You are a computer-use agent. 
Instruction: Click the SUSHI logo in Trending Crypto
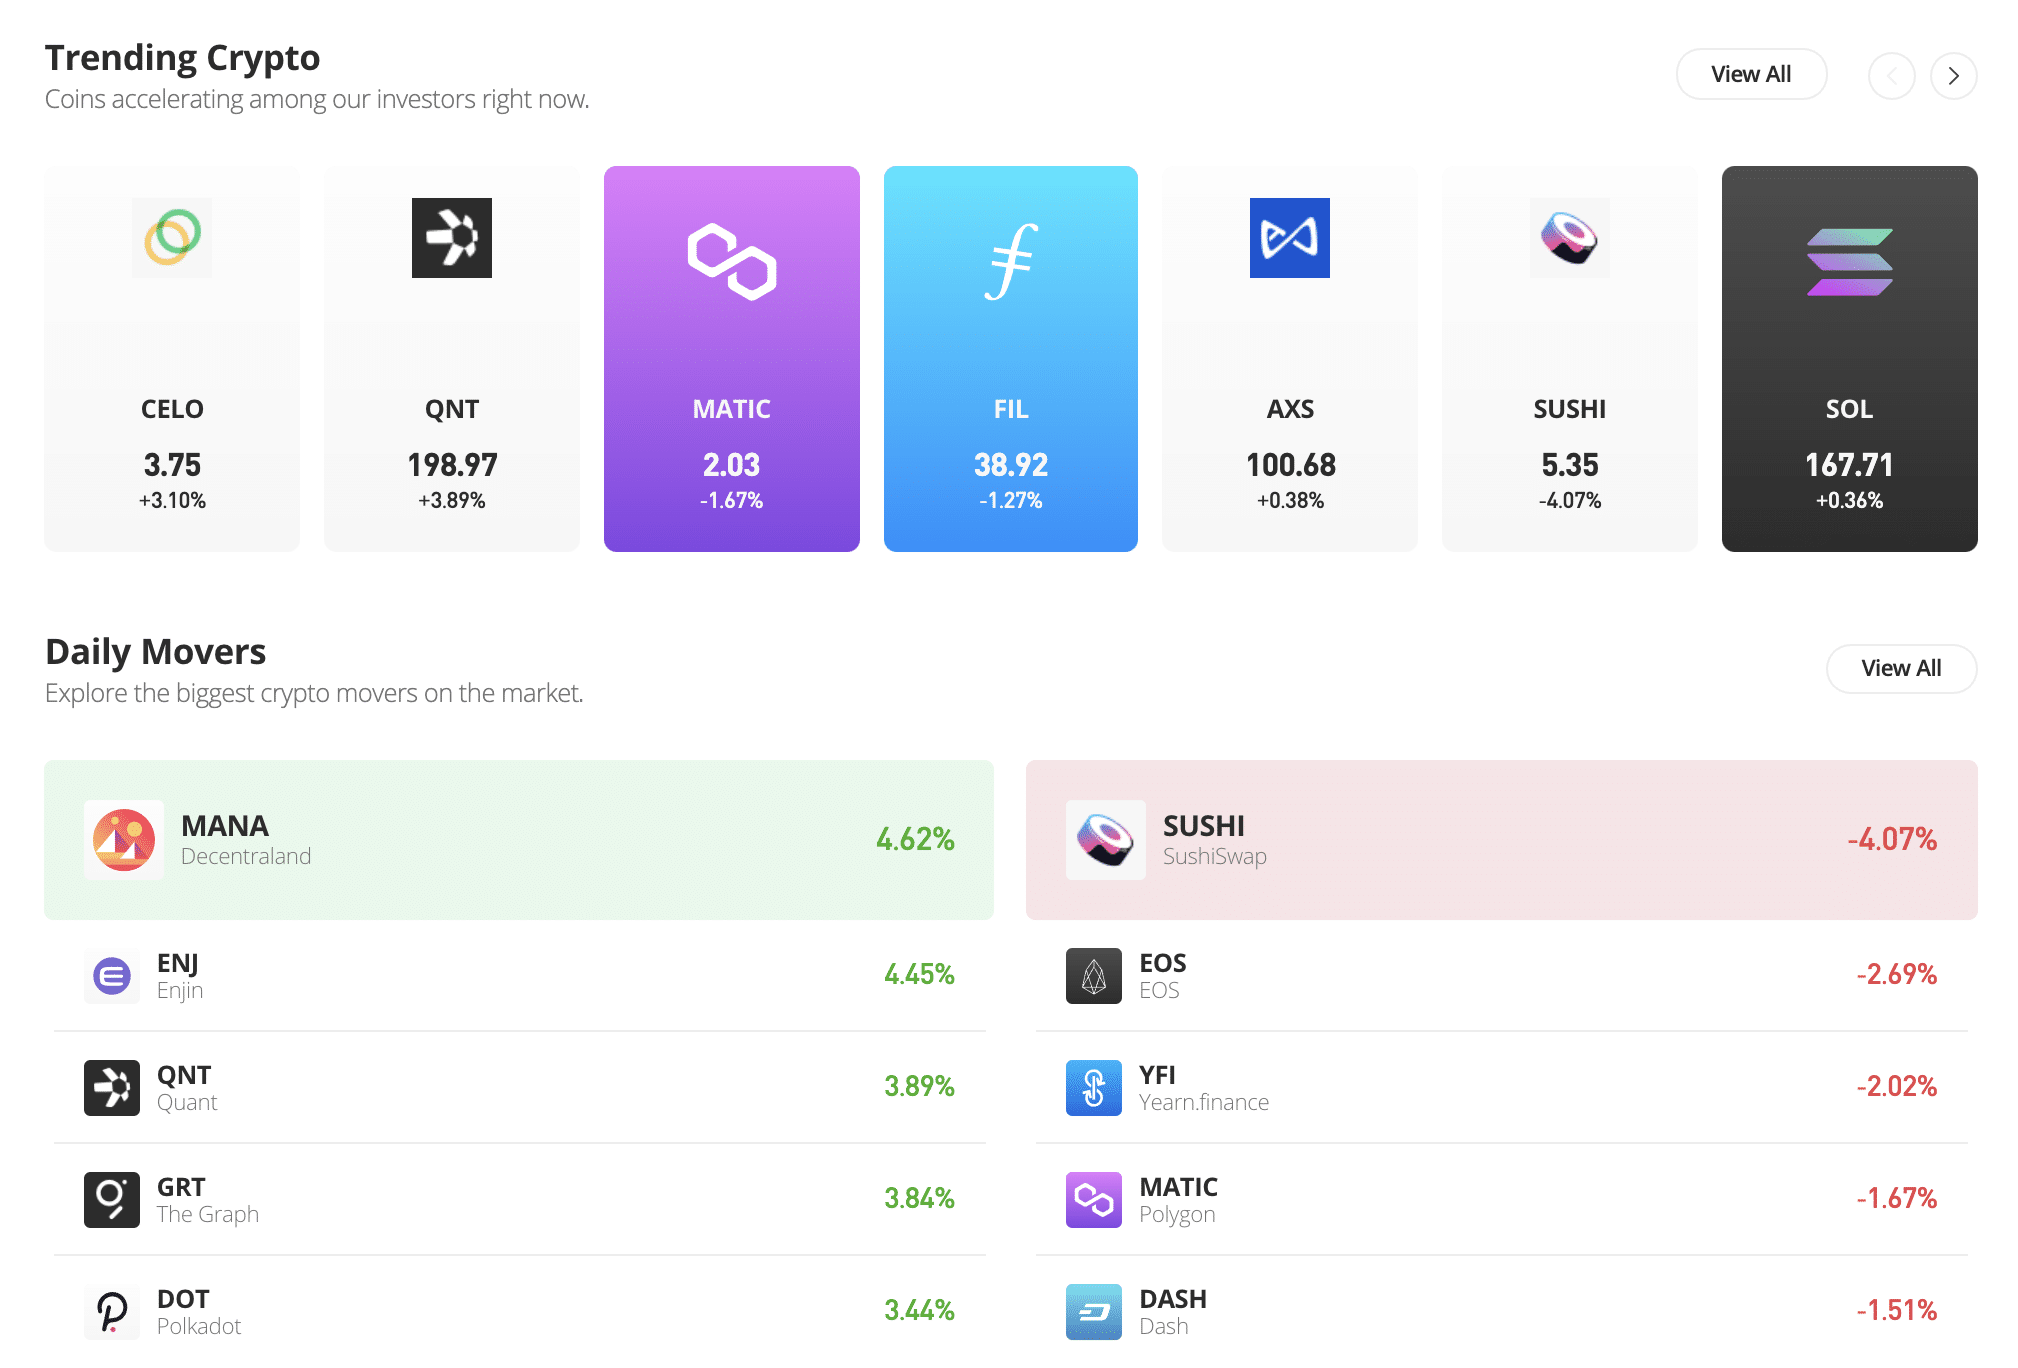click(1570, 238)
